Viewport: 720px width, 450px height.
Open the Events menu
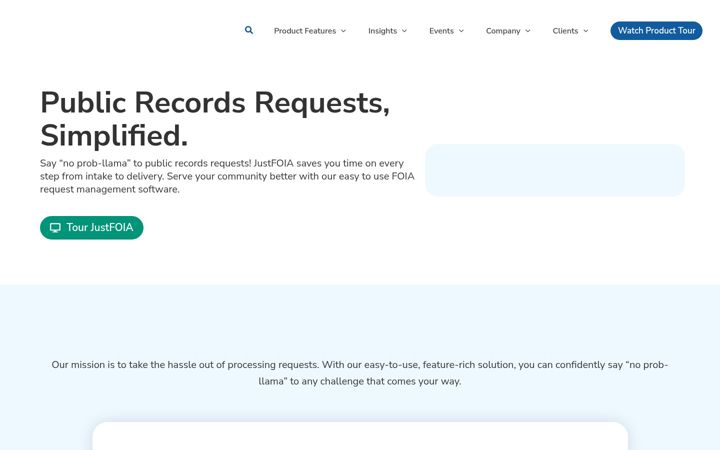pyautogui.click(x=446, y=31)
